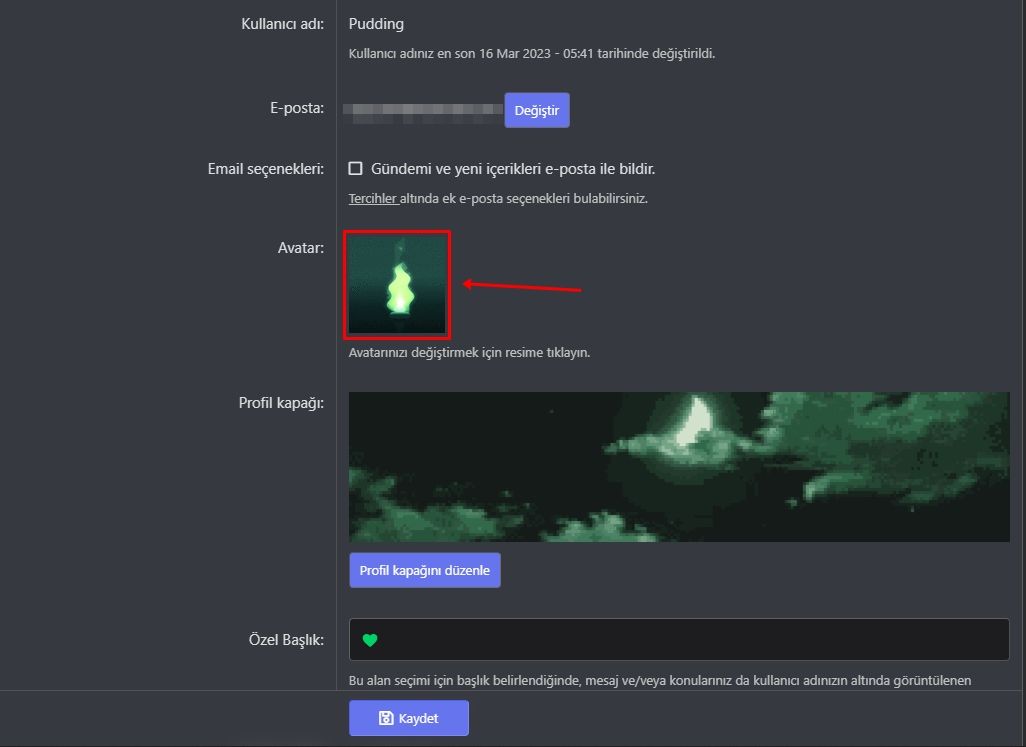
Task: Click the blurred e-mail address
Action: pos(423,112)
